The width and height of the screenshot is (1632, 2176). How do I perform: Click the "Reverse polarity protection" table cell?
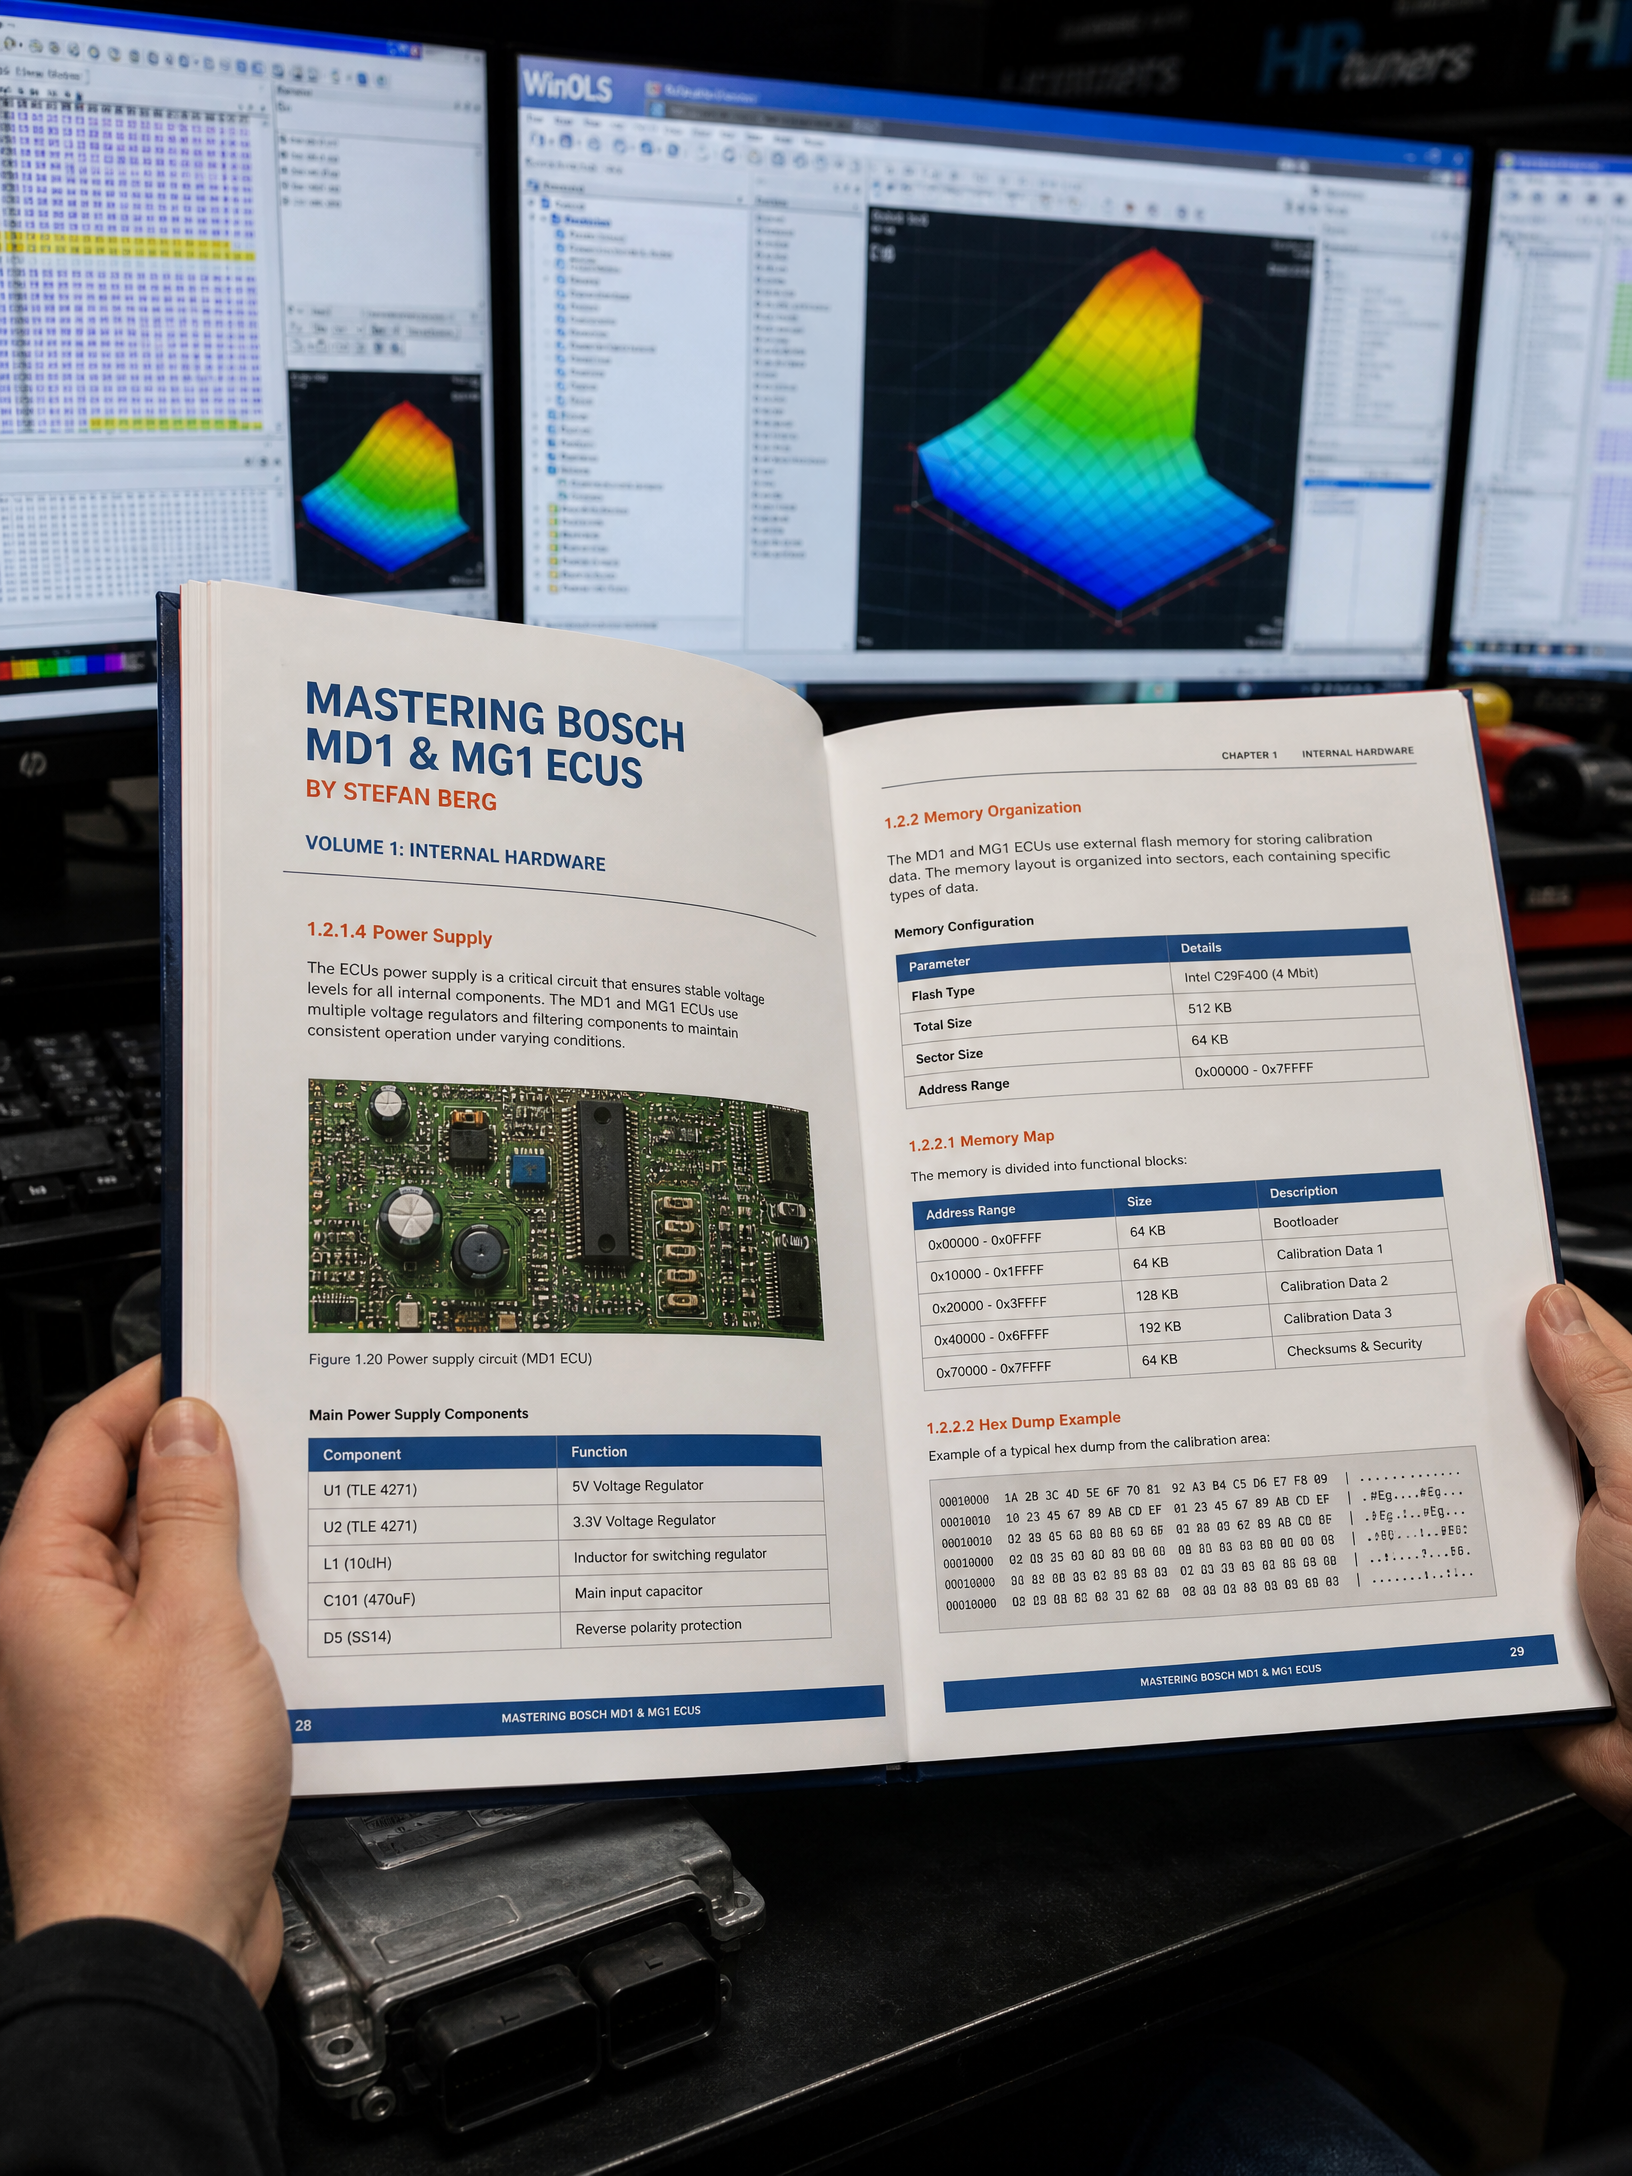[x=695, y=1626]
